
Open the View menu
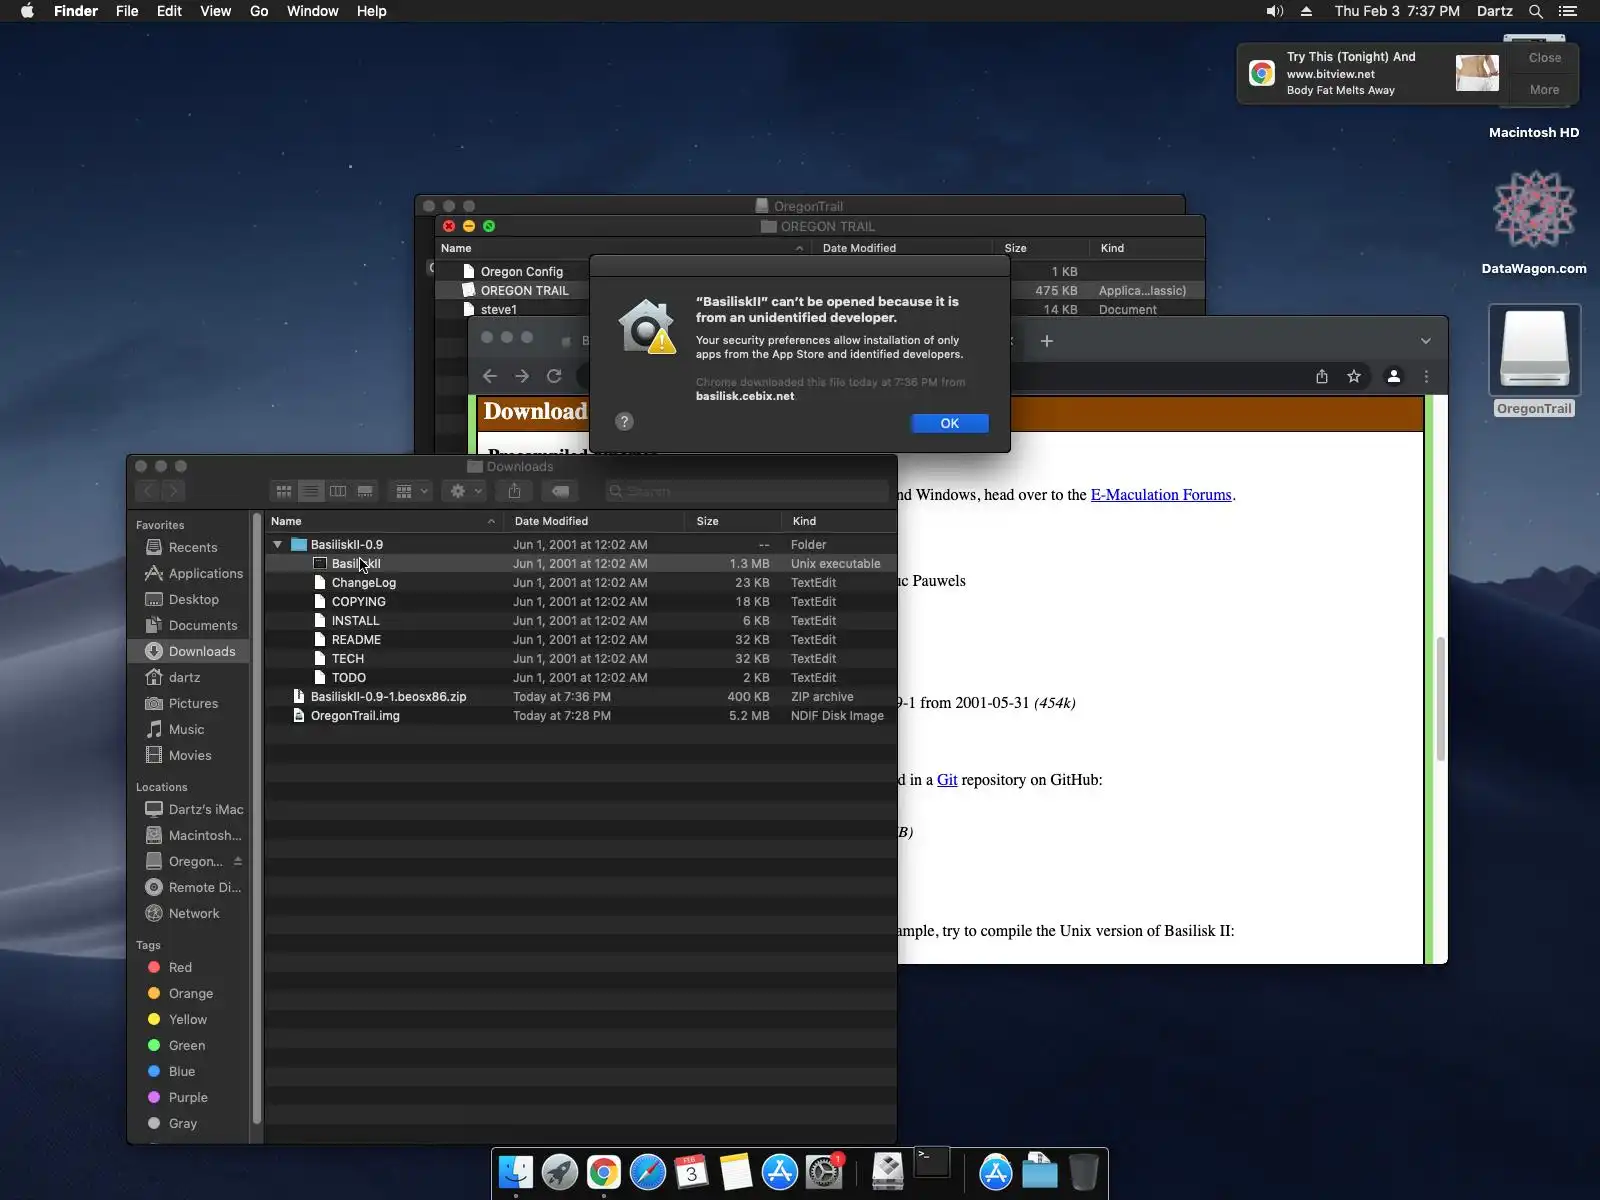(215, 11)
